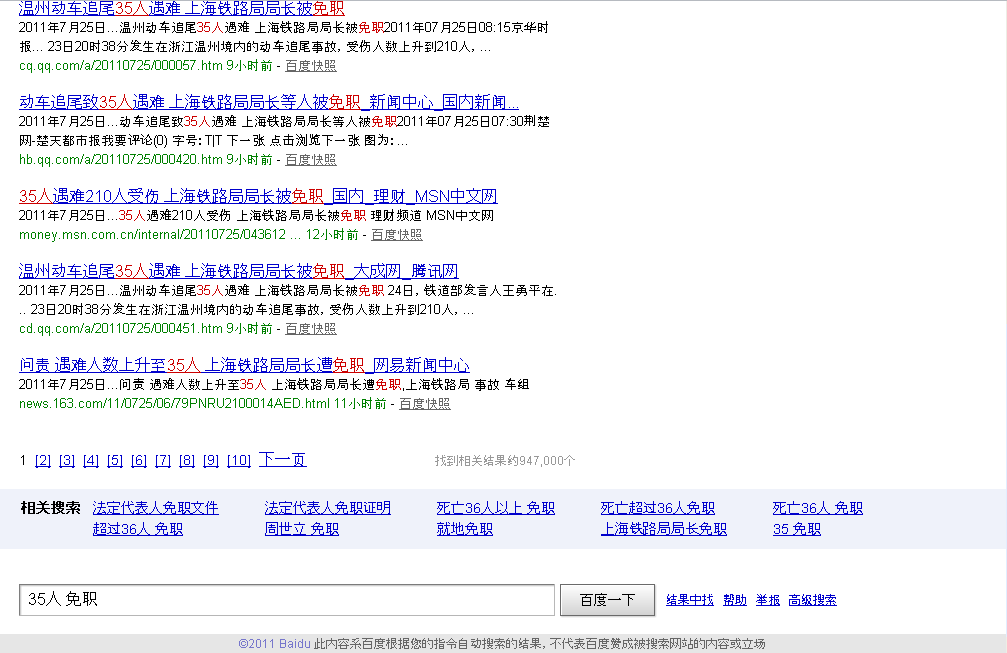Select related search 法定代表人免职证明

click(x=328, y=508)
